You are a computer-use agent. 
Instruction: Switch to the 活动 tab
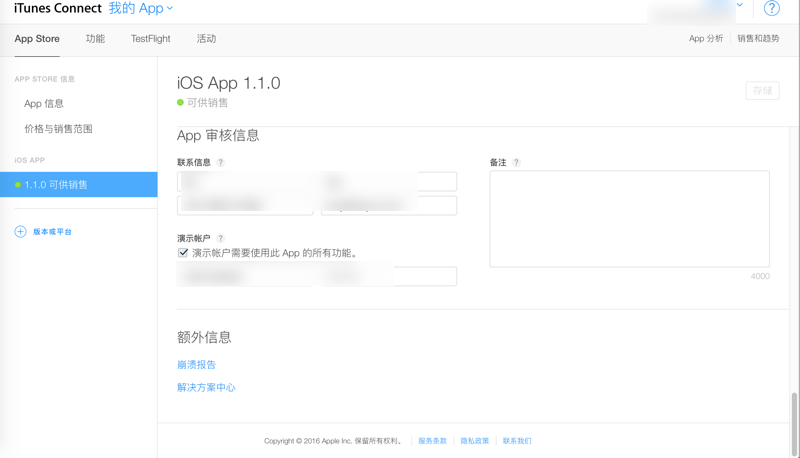click(x=206, y=39)
